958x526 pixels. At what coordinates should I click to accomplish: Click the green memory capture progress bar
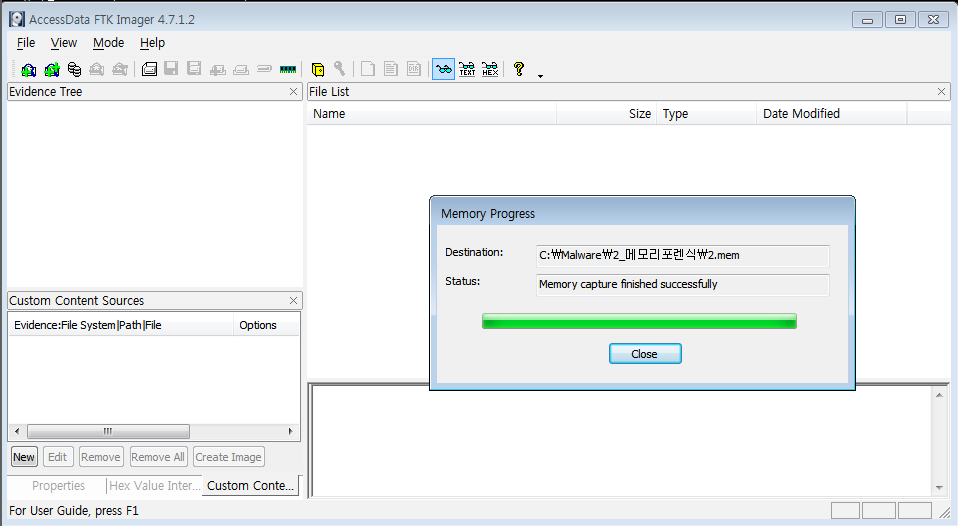tap(639, 321)
